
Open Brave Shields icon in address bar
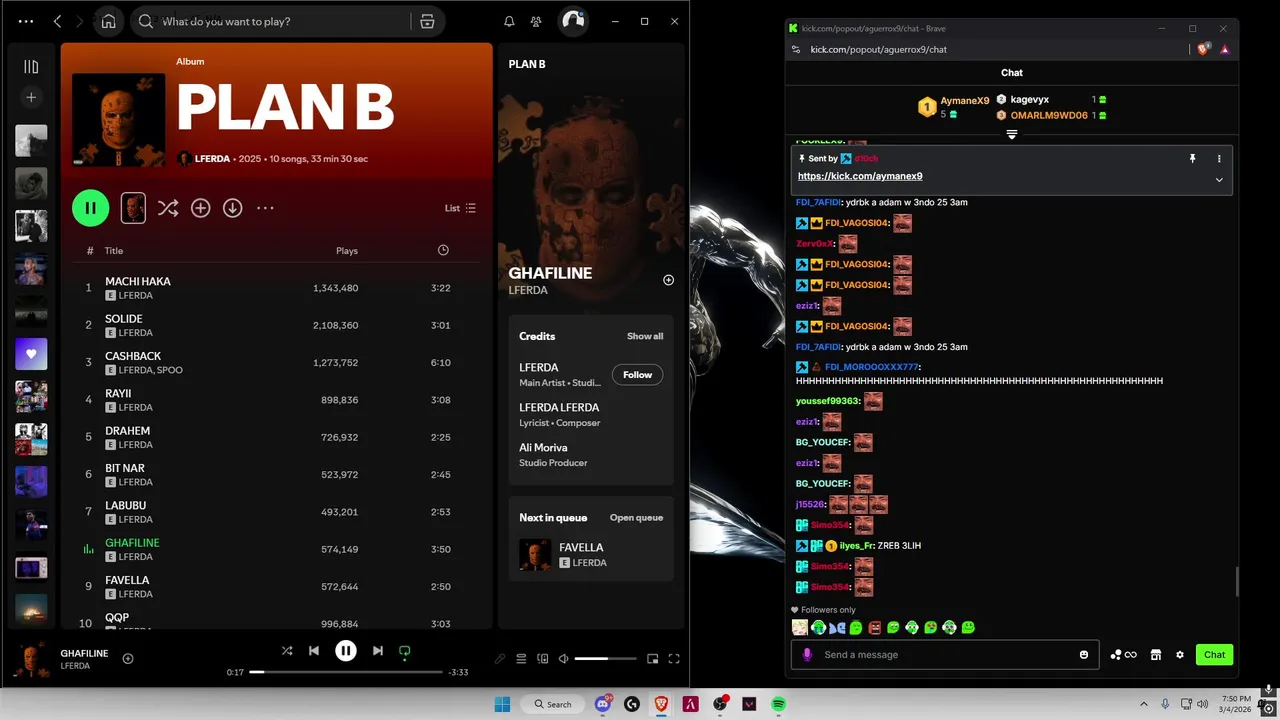click(1203, 49)
